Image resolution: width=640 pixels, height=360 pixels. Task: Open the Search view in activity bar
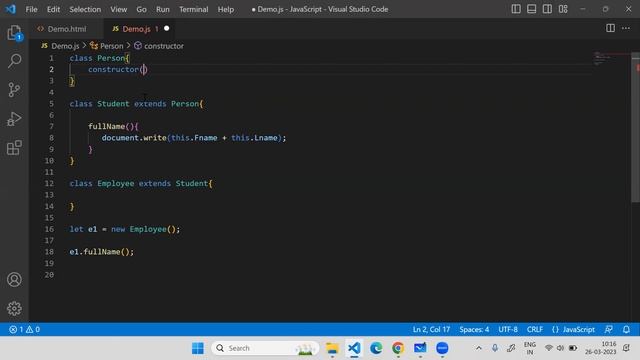(14, 61)
